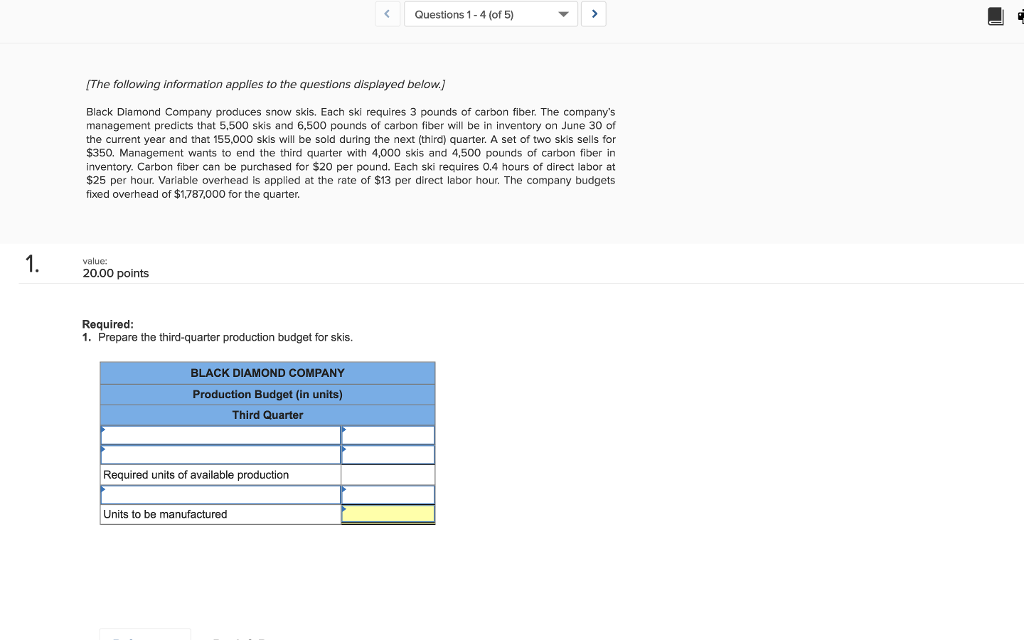Open the ebook reference icon
This screenshot has height=640, width=1024.
click(995, 16)
